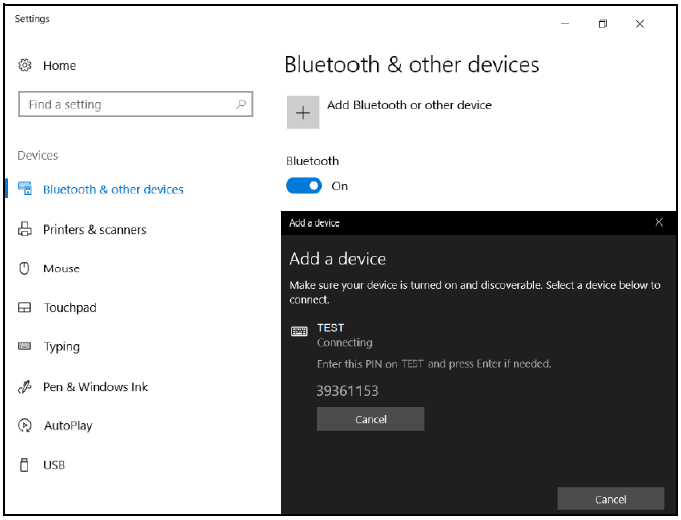The width and height of the screenshot is (681, 520).
Task: Click the Home gear icon
Action: click(25, 66)
